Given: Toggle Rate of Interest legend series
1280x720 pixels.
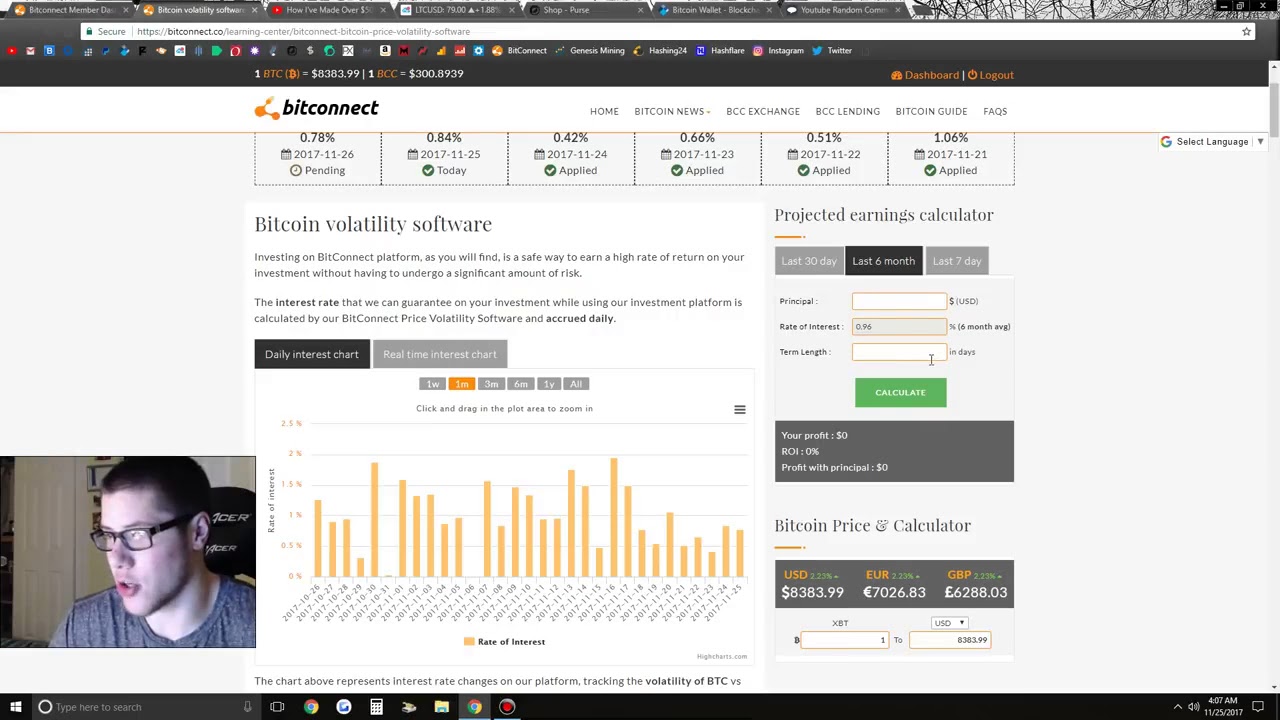Looking at the screenshot, I should point(504,642).
